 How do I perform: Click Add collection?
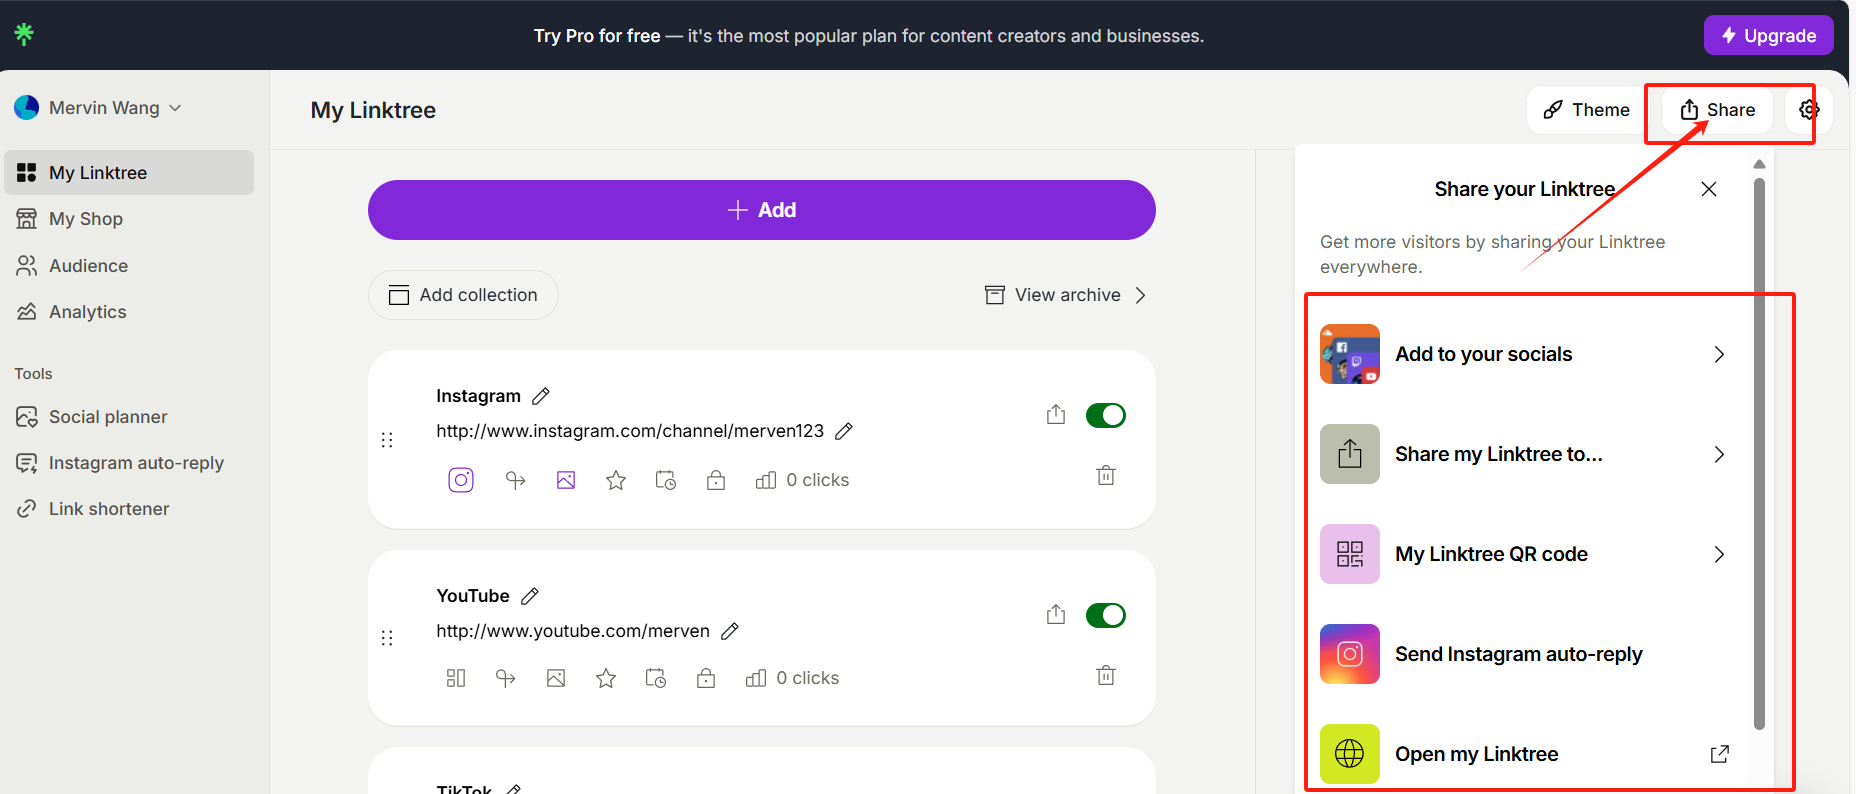pos(463,295)
